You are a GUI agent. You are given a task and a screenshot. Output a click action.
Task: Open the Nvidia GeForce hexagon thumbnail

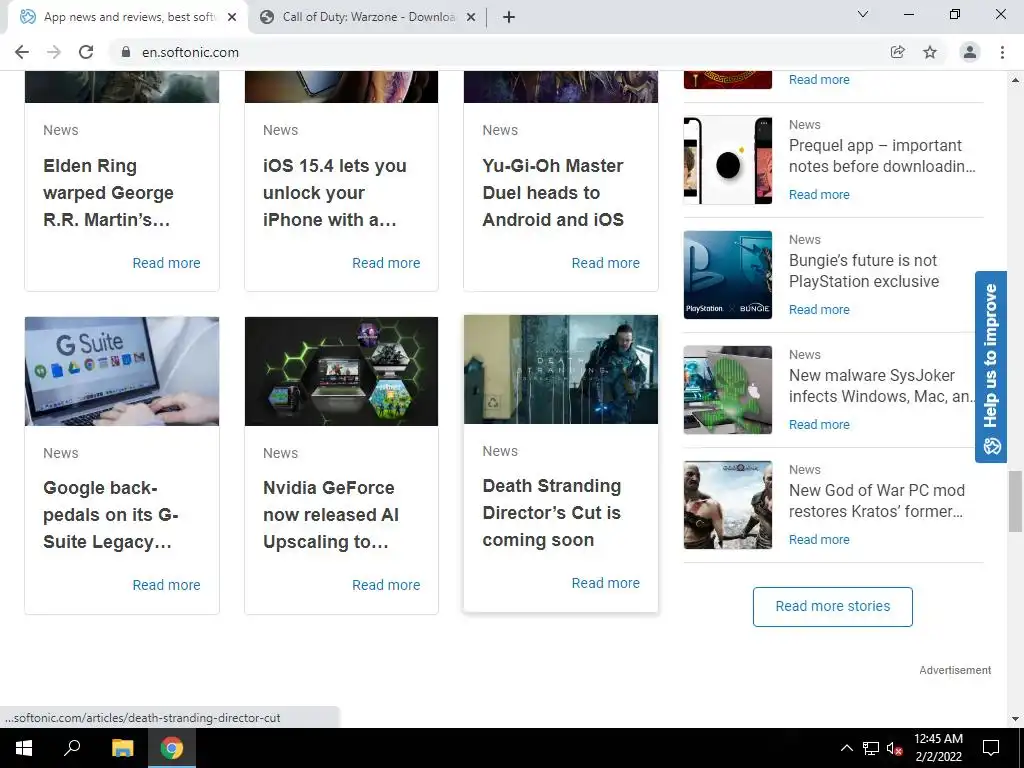point(342,371)
